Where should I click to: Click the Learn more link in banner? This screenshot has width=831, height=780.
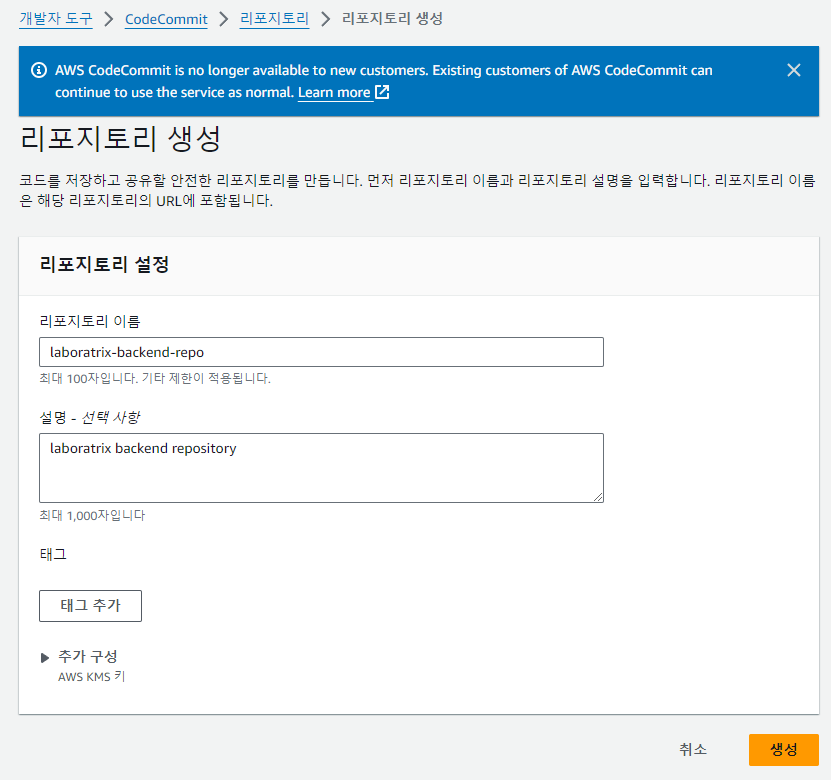(x=334, y=92)
